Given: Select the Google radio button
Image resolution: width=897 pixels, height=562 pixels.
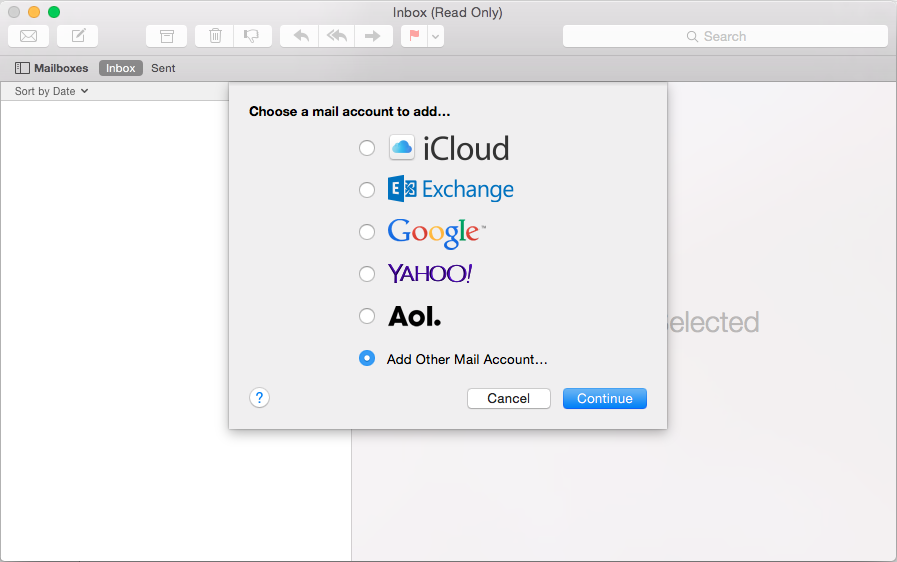Looking at the screenshot, I should [x=367, y=232].
